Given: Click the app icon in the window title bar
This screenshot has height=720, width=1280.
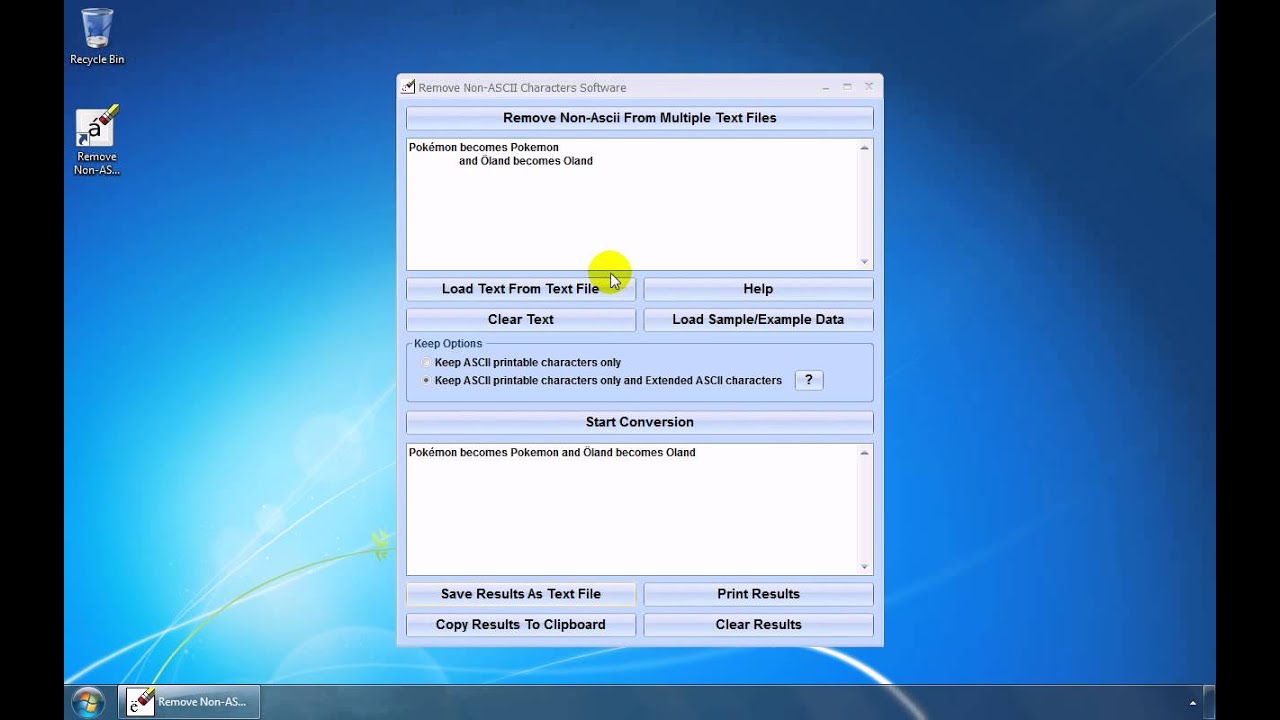Looking at the screenshot, I should [x=408, y=87].
